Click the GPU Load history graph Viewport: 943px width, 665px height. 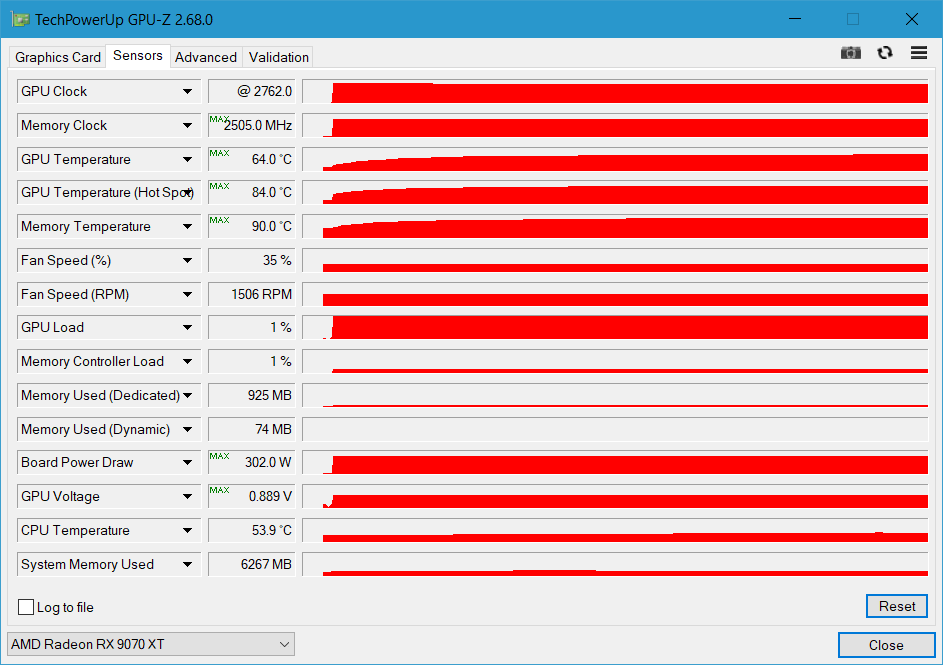point(615,327)
